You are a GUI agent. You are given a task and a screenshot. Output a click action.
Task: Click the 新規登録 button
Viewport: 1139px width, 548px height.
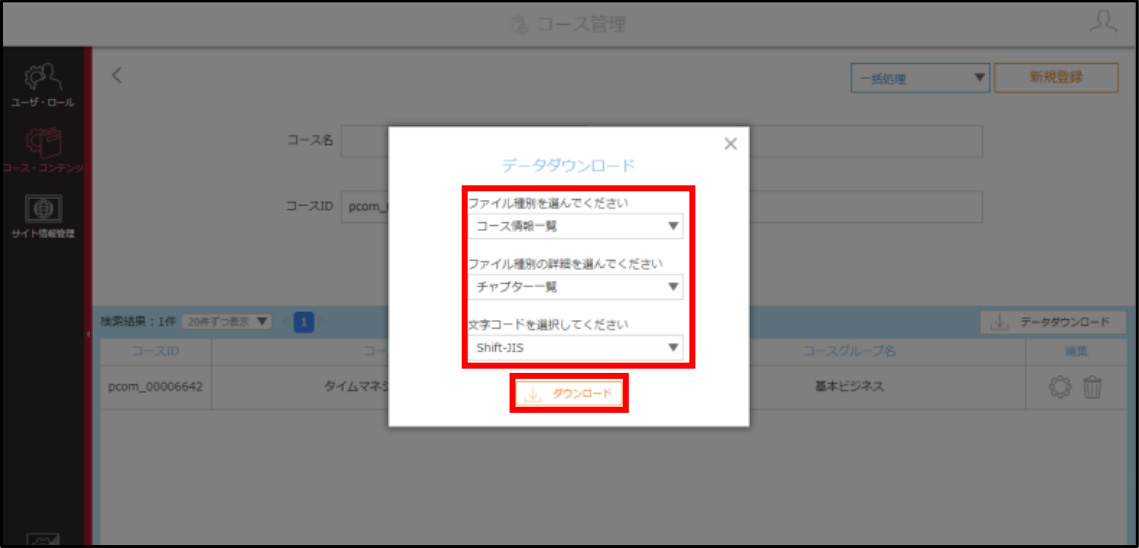pos(1055,78)
